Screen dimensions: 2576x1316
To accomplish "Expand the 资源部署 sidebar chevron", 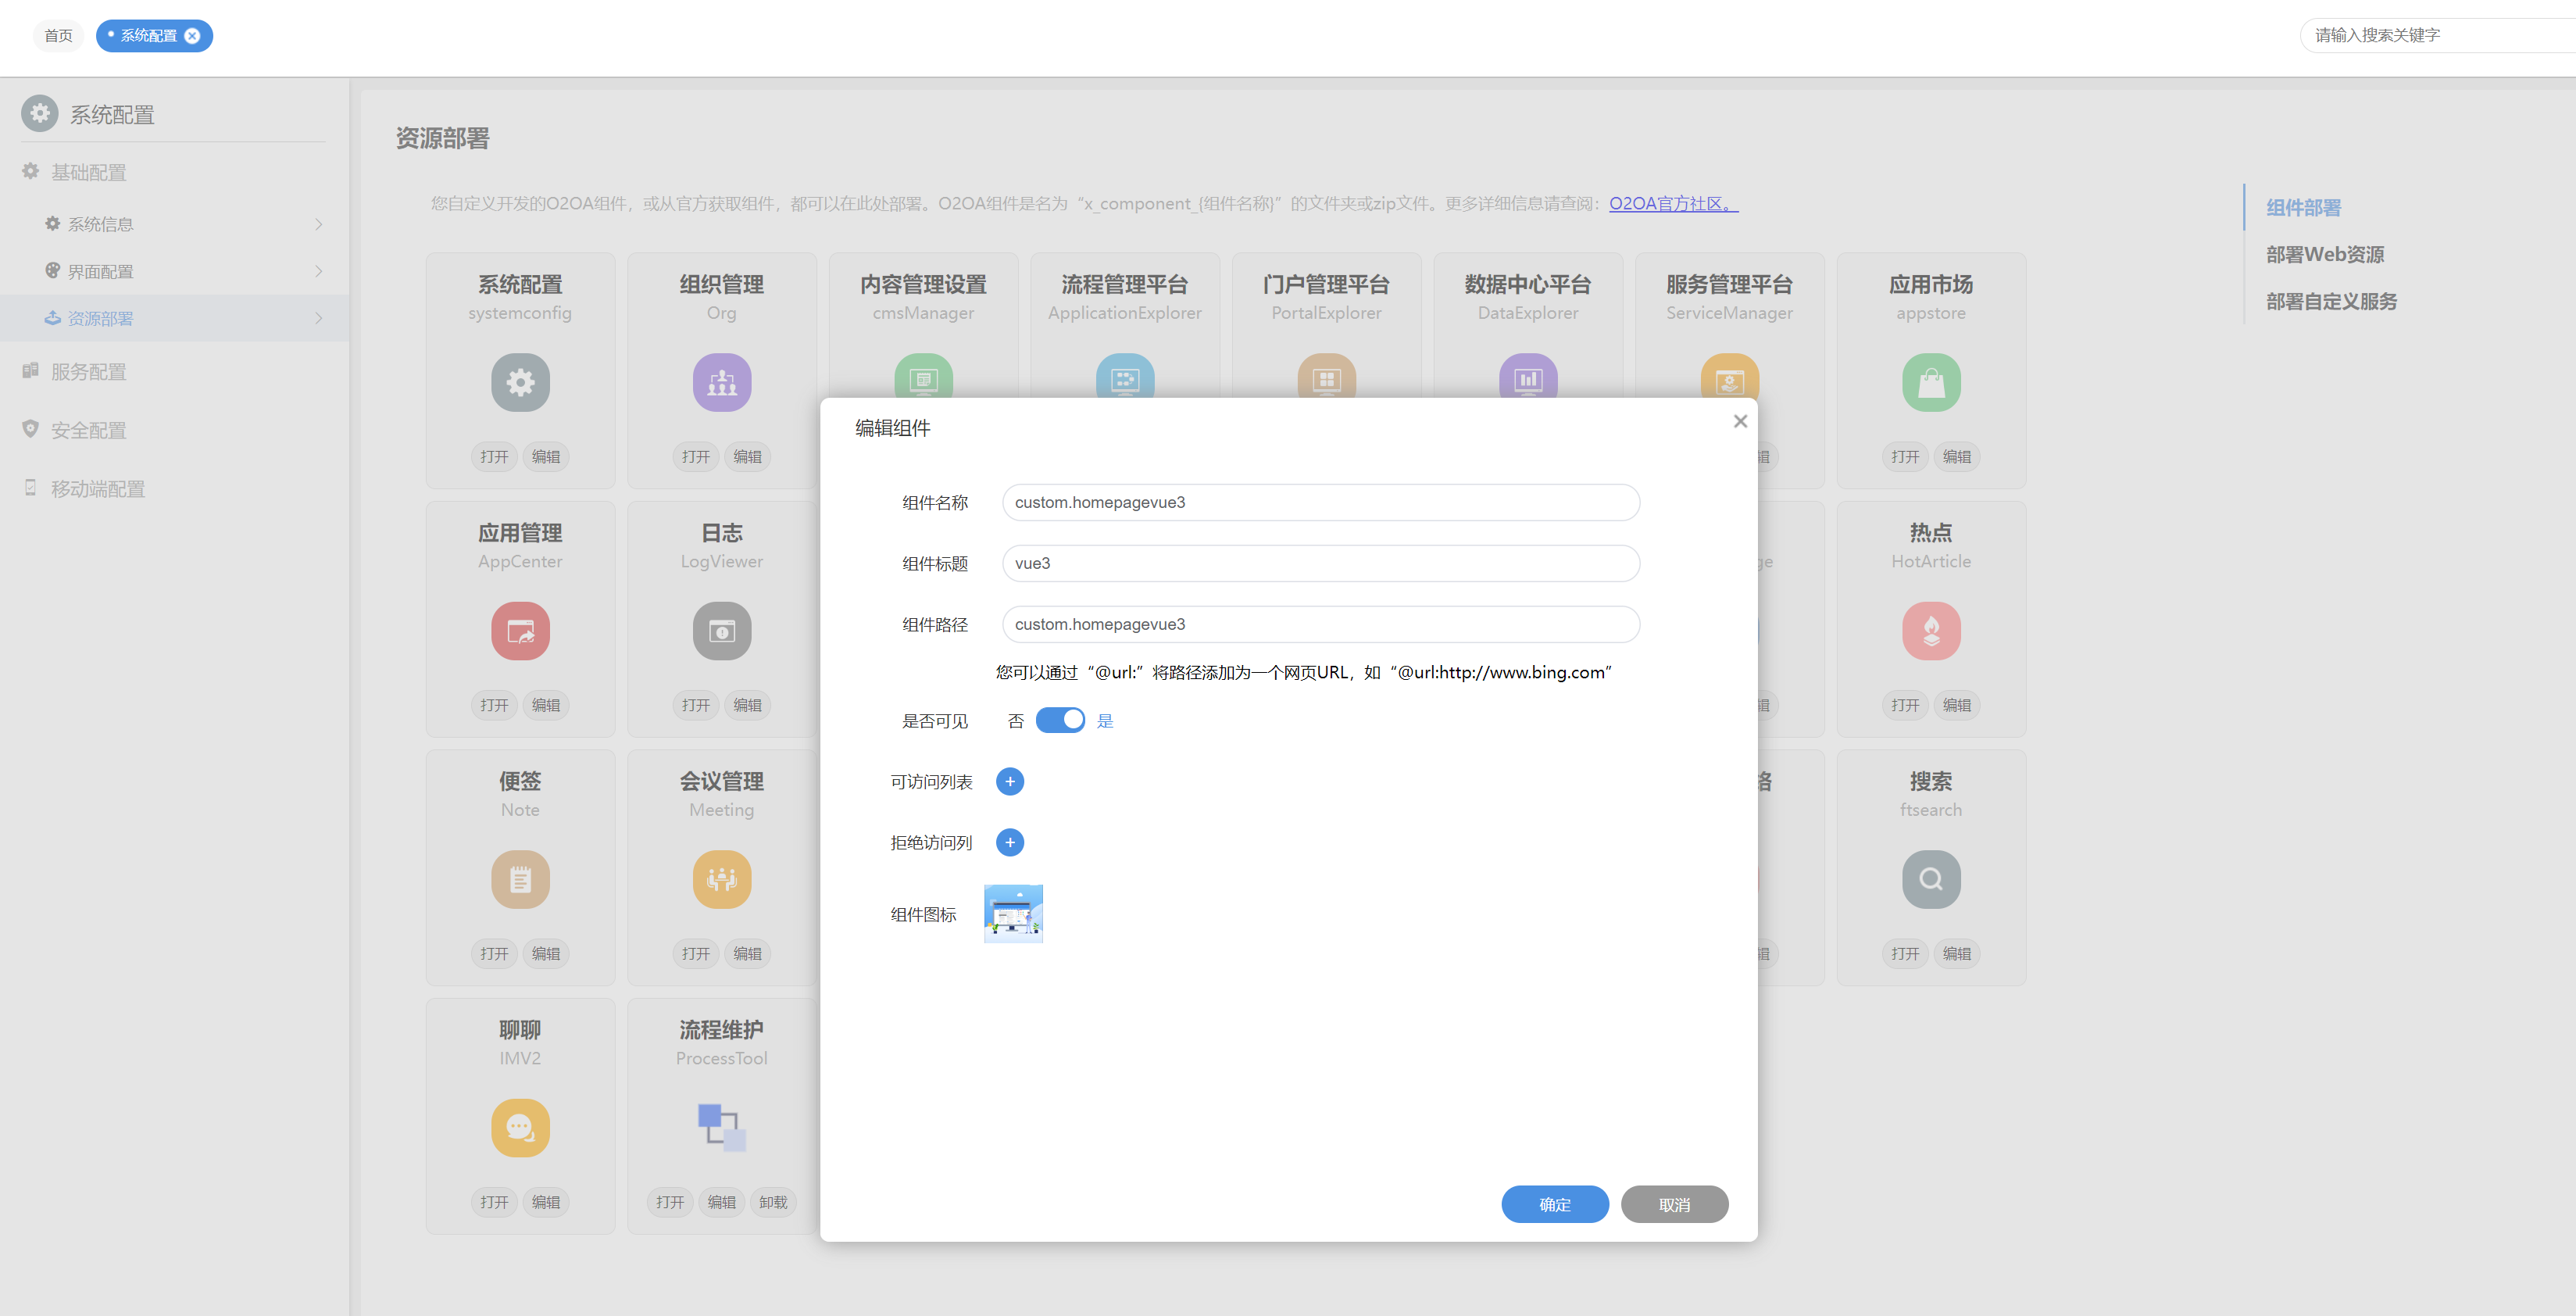I will tap(318, 318).
